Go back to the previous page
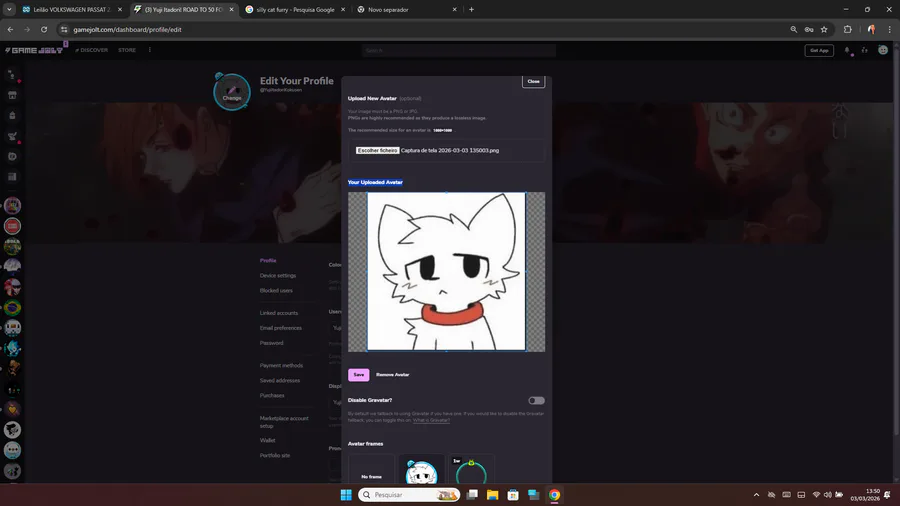The width and height of the screenshot is (900, 506). tap(10, 29)
